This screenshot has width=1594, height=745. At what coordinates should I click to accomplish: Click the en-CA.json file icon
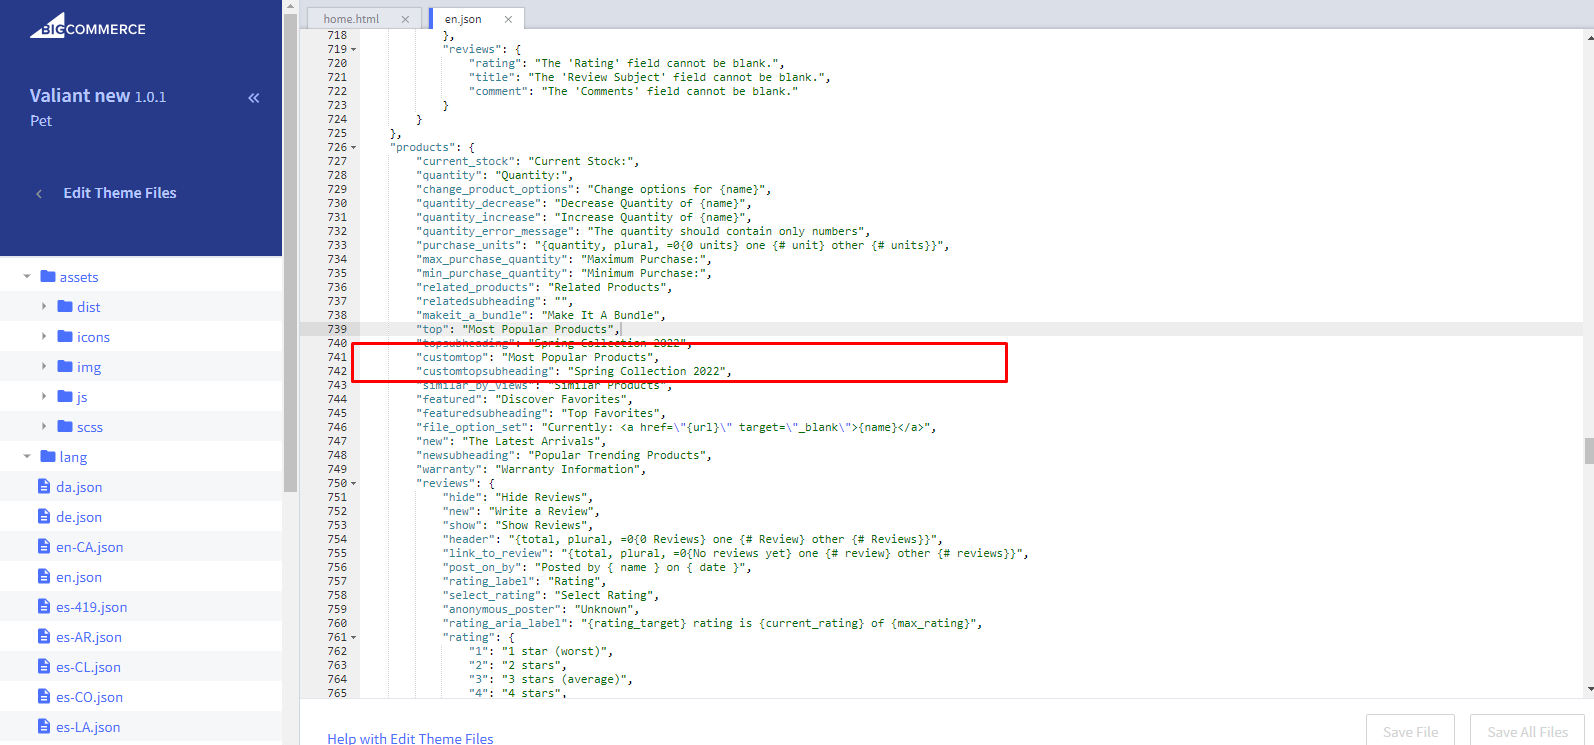(44, 547)
